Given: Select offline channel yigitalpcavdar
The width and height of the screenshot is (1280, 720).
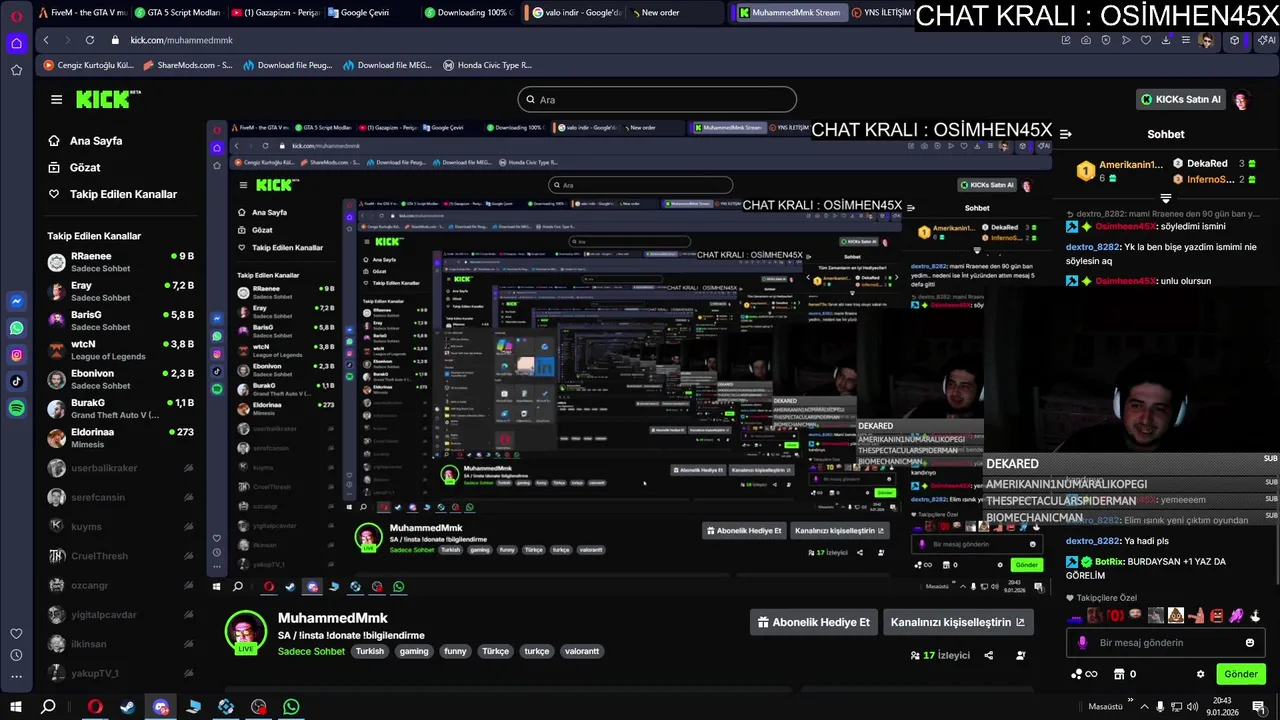Looking at the screenshot, I should (x=120, y=614).
